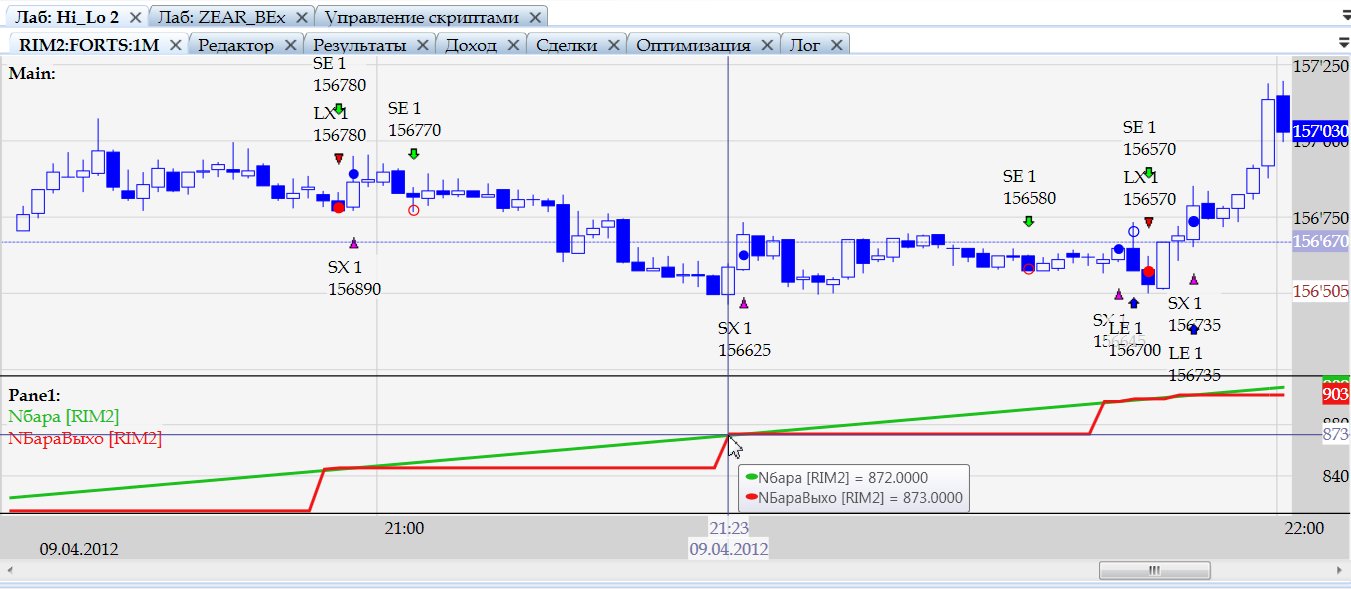Close the Результаты tab

point(423,45)
